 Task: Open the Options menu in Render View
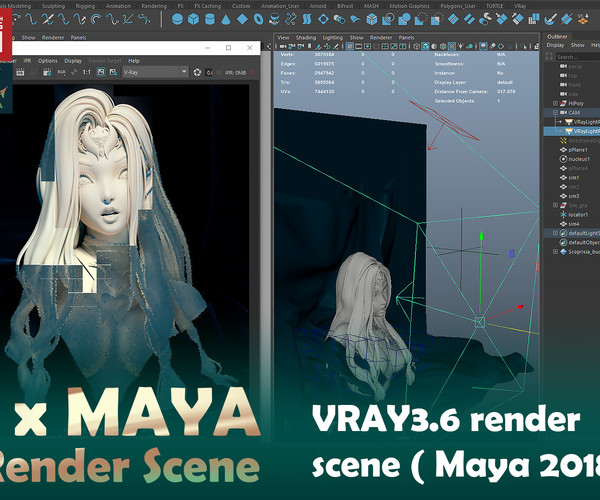coord(47,61)
